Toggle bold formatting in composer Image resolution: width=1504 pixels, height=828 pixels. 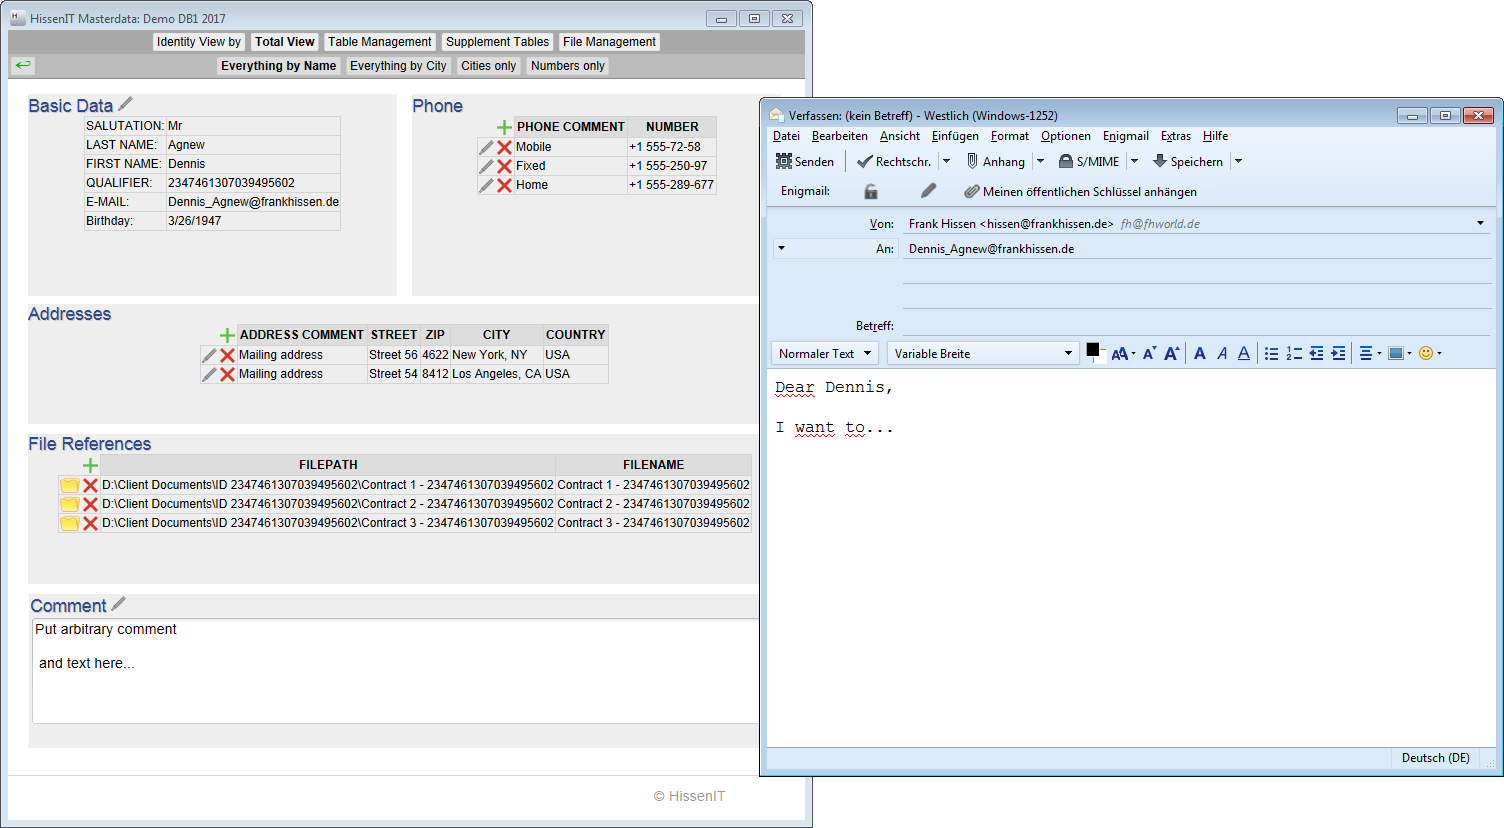(x=1200, y=353)
